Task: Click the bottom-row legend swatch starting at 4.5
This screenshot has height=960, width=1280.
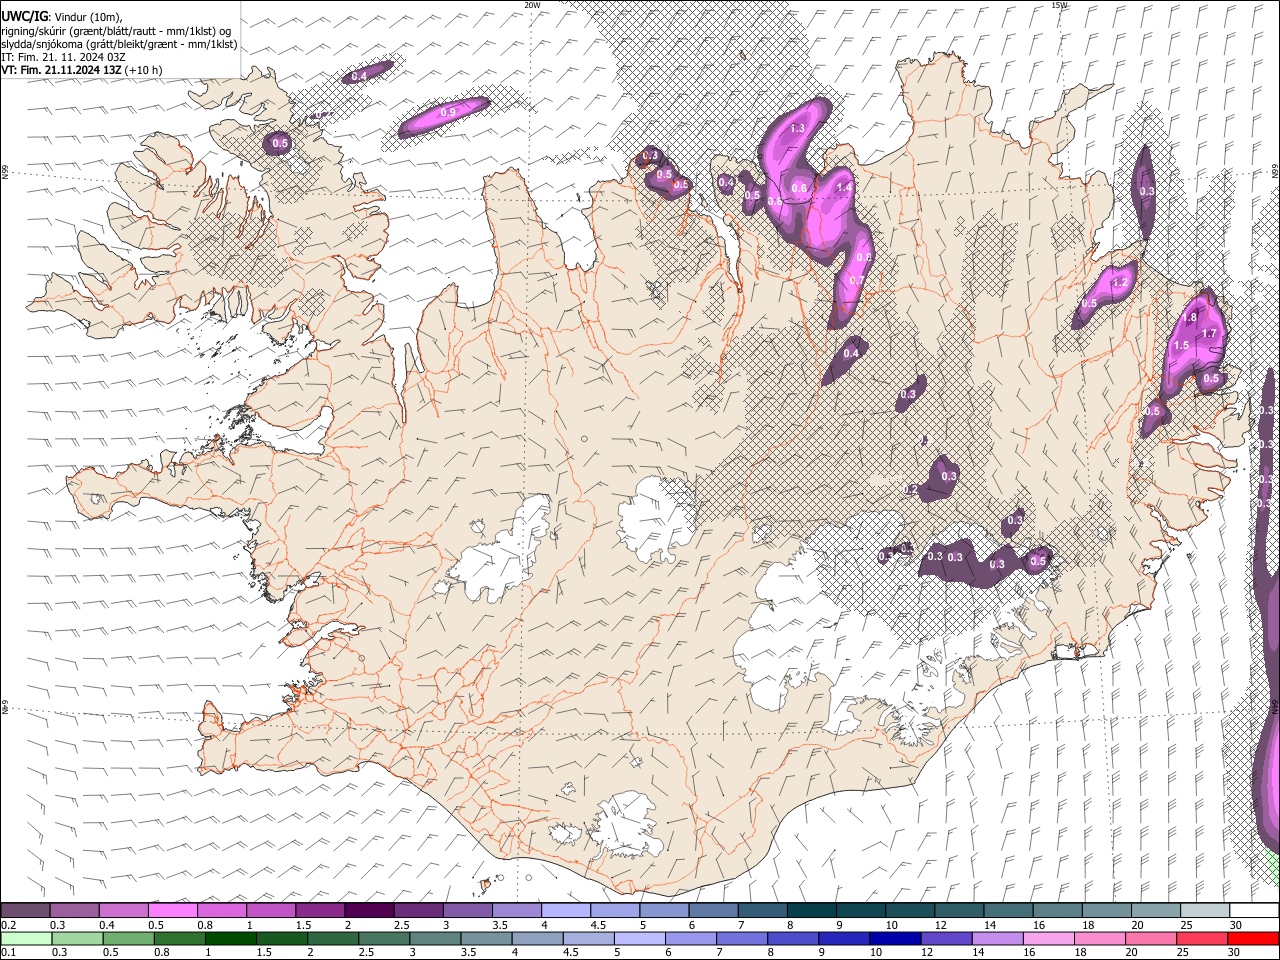Action: point(588,938)
